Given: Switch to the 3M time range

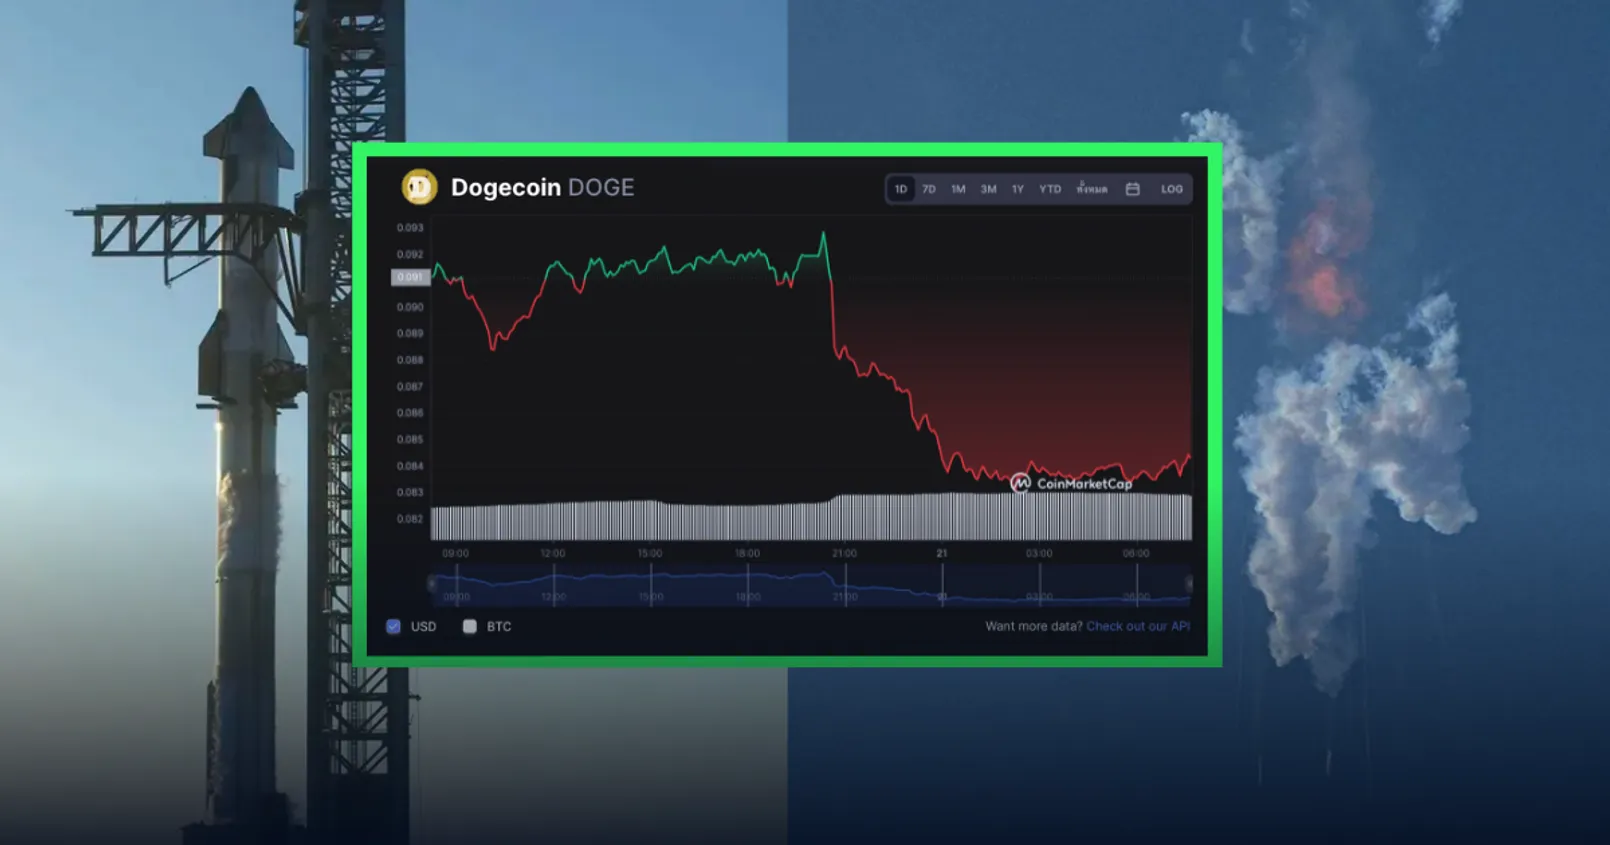Looking at the screenshot, I should (x=988, y=189).
